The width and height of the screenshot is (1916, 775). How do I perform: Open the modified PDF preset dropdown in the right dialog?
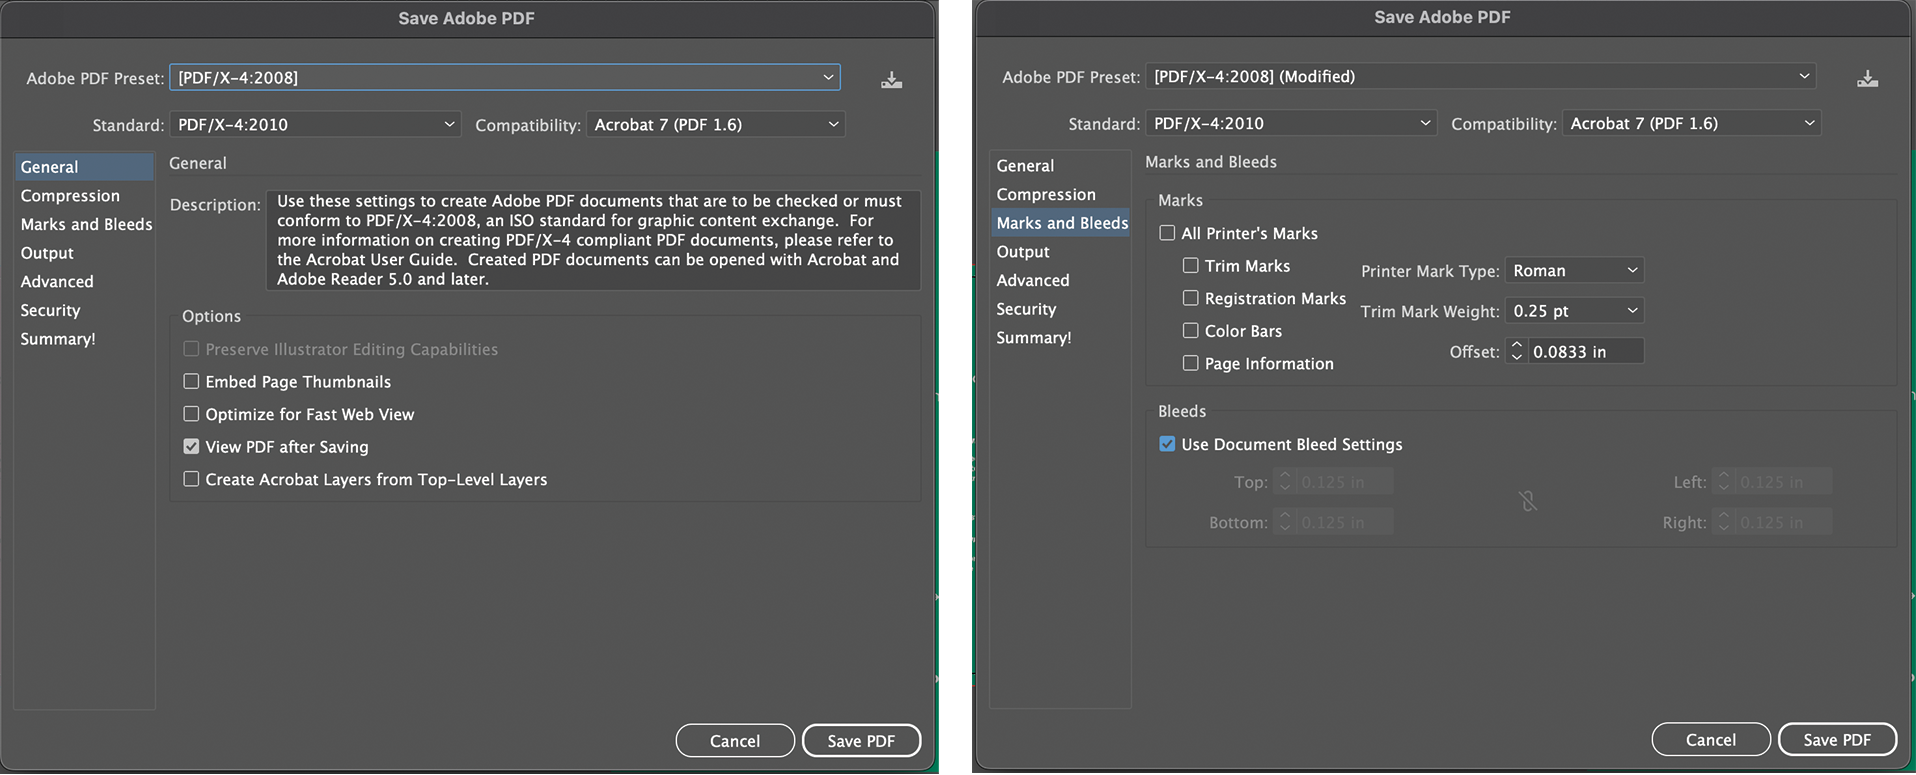[x=1481, y=76]
